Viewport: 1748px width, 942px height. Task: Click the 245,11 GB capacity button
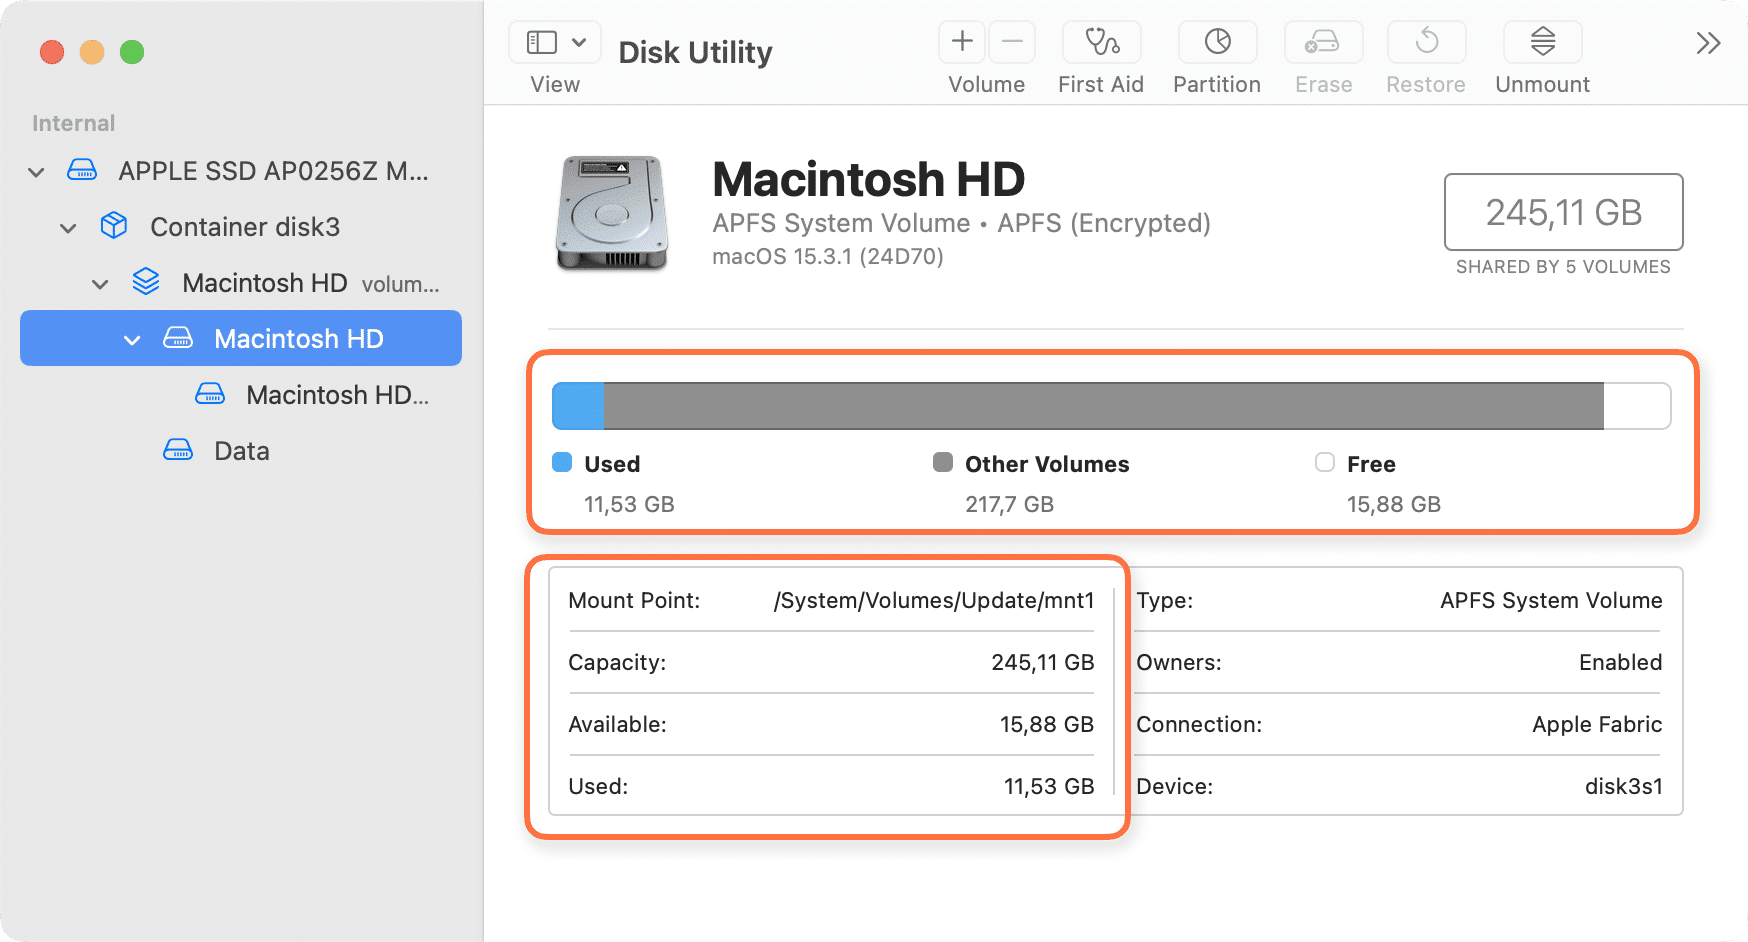click(1563, 213)
